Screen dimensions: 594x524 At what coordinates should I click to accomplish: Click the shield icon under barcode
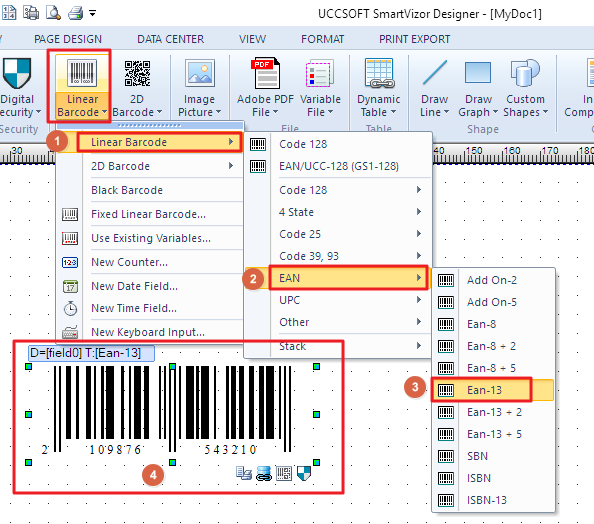[x=303, y=473]
